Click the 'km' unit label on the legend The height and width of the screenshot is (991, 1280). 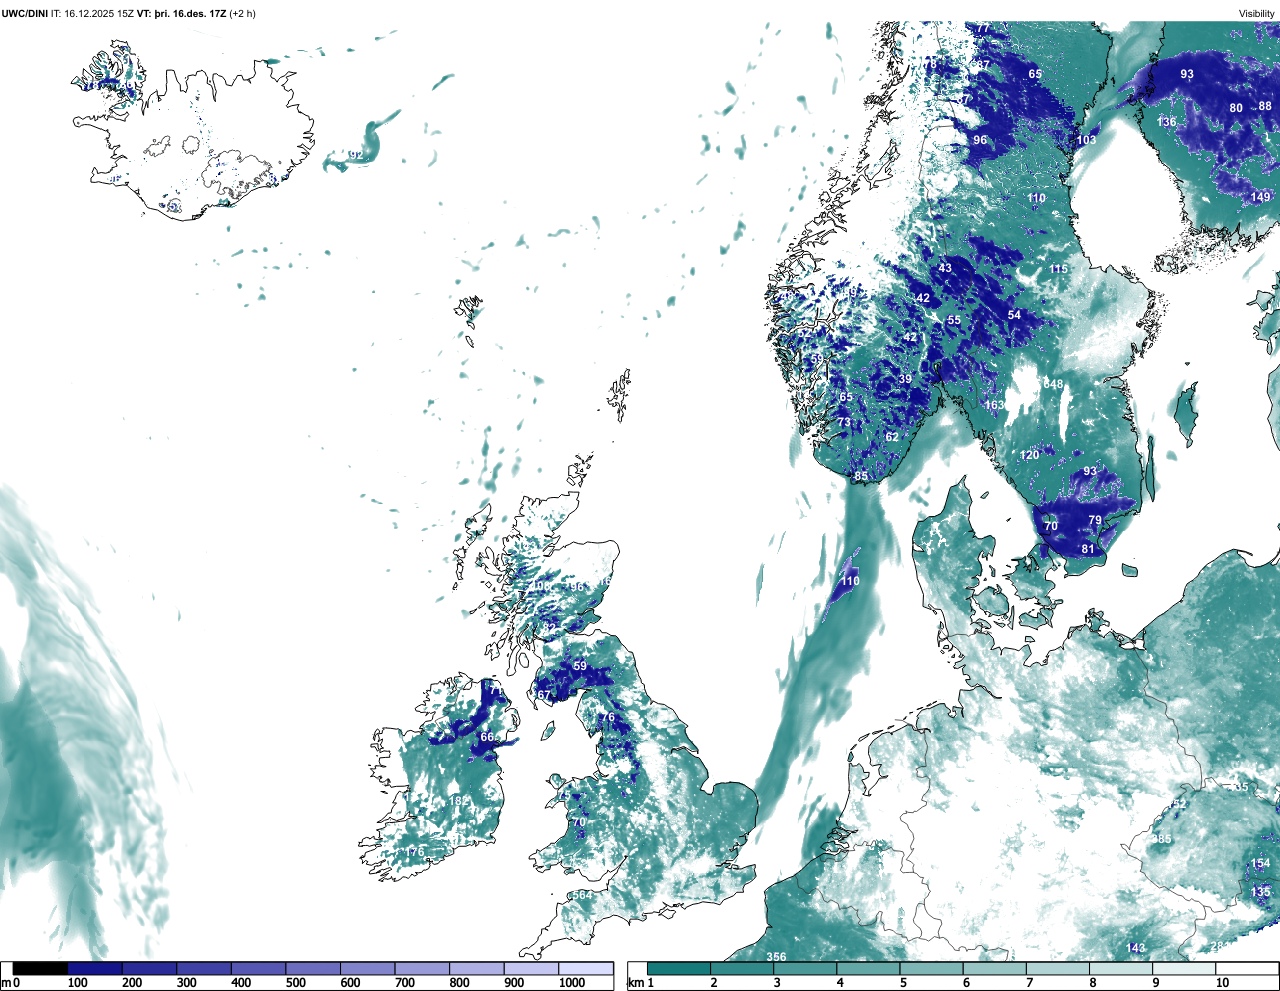pos(635,983)
